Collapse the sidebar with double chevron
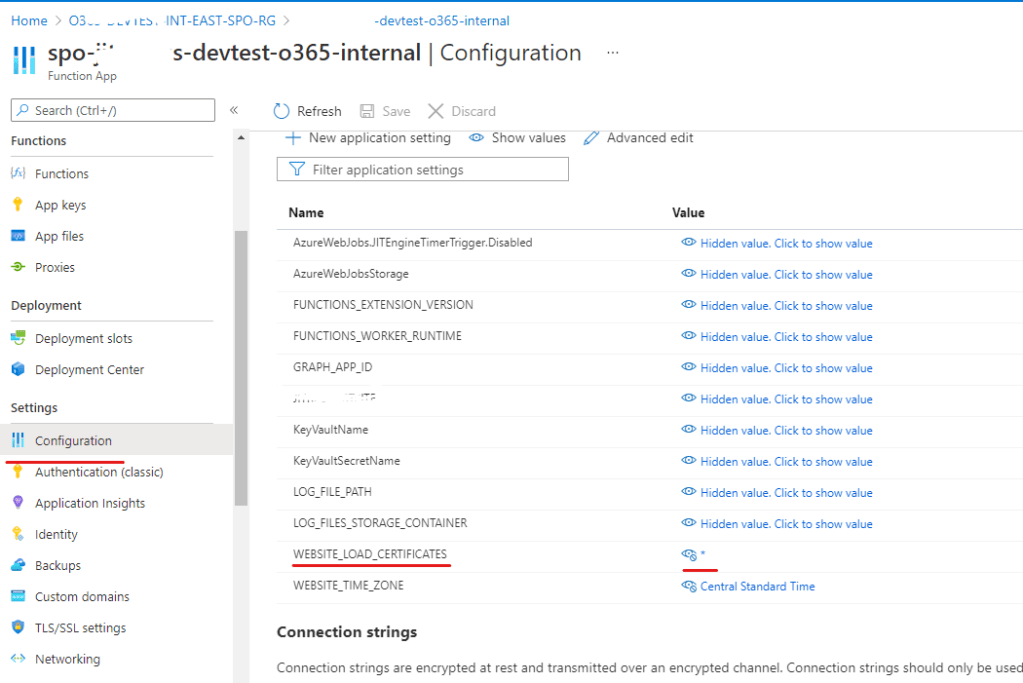The width and height of the screenshot is (1023, 683). click(234, 110)
